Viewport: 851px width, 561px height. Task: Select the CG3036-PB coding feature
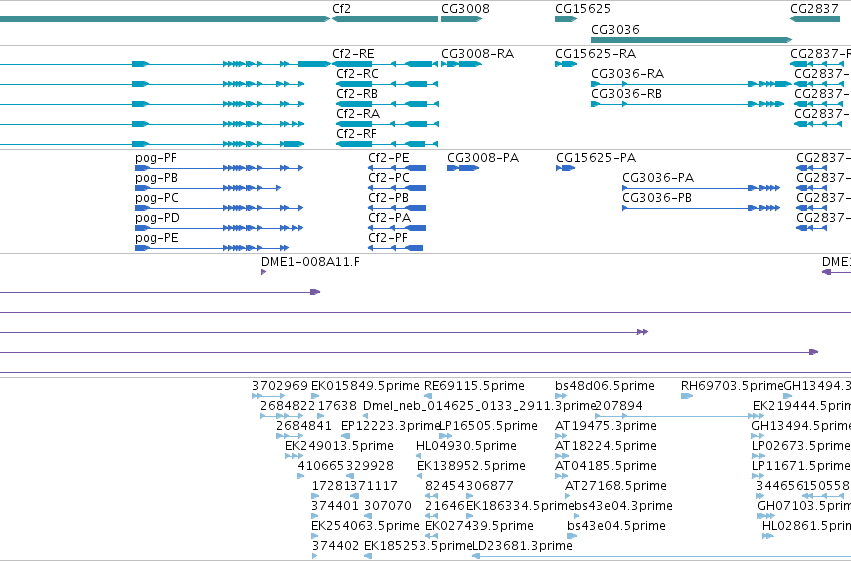click(x=701, y=208)
